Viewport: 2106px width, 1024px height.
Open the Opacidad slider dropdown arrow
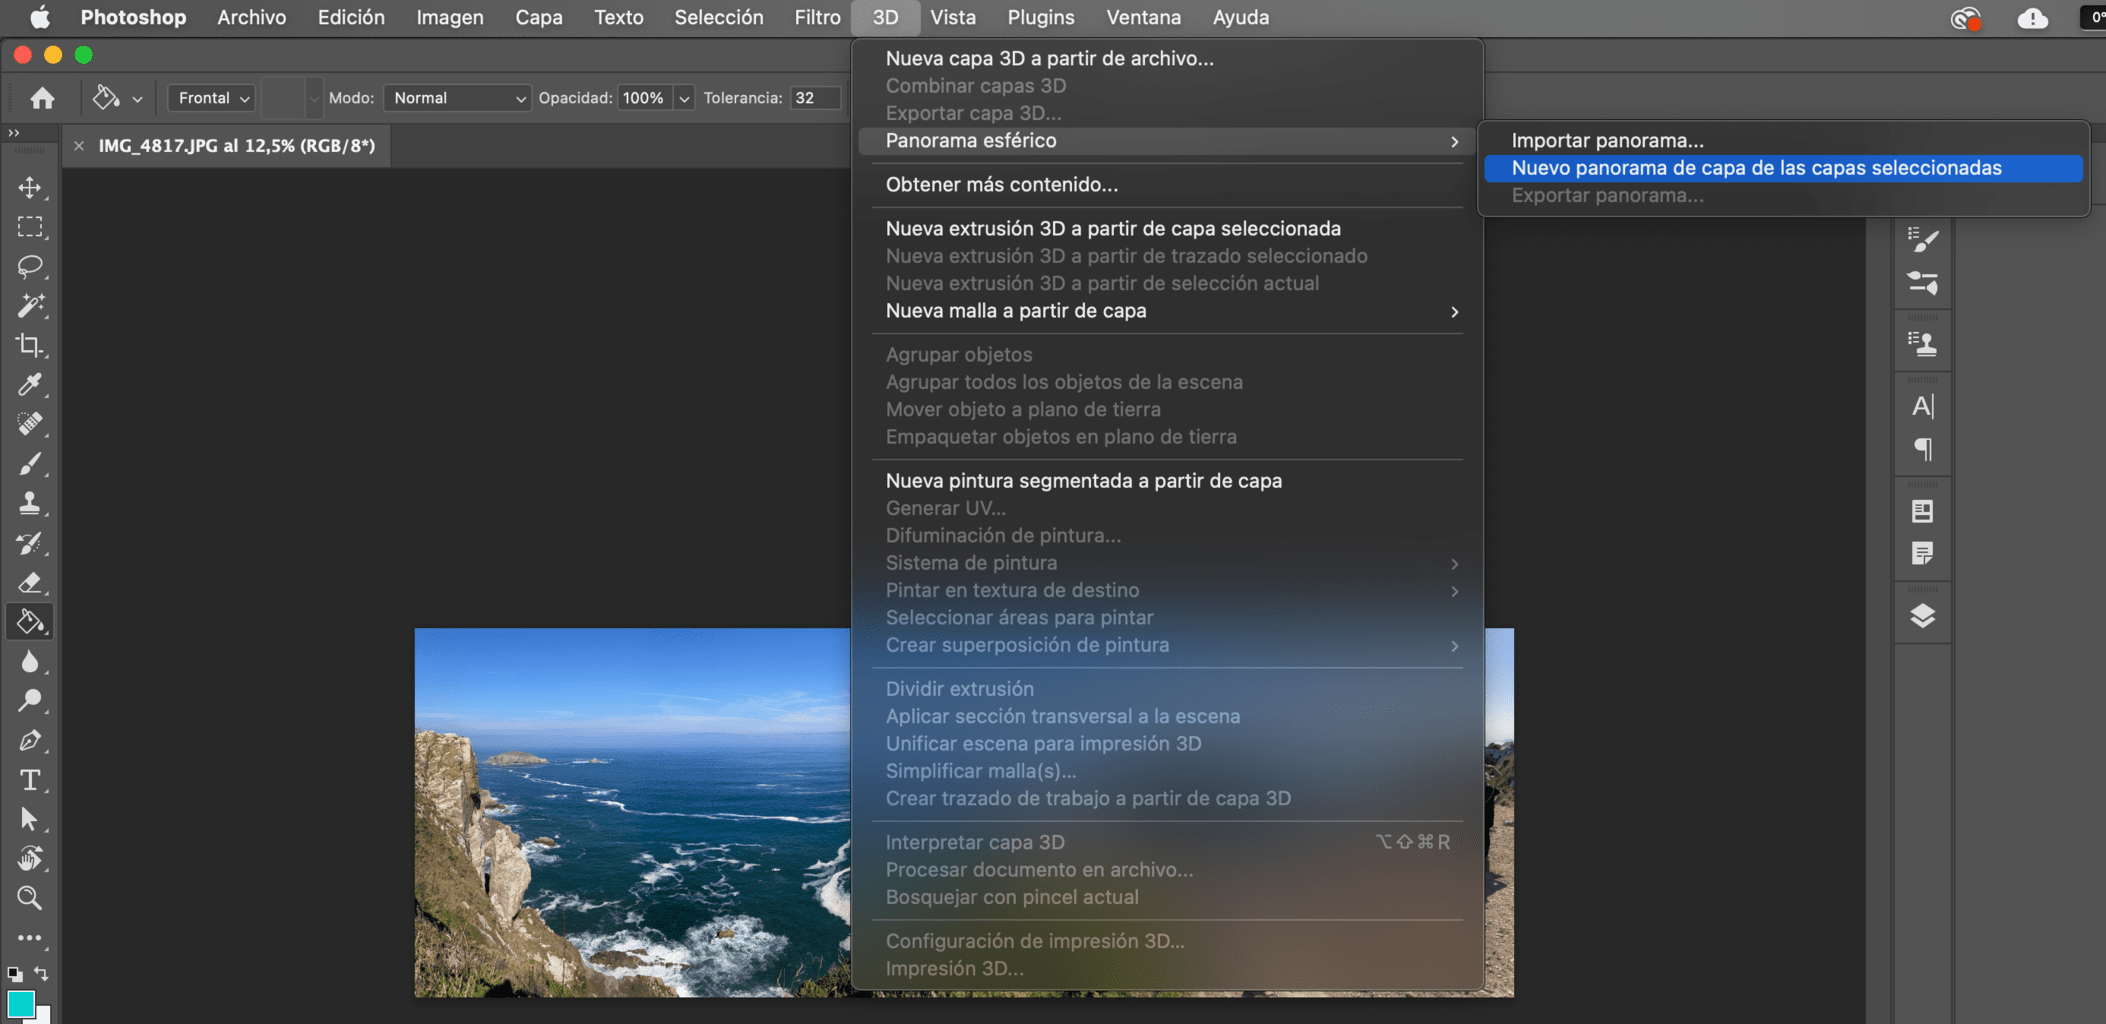(684, 98)
